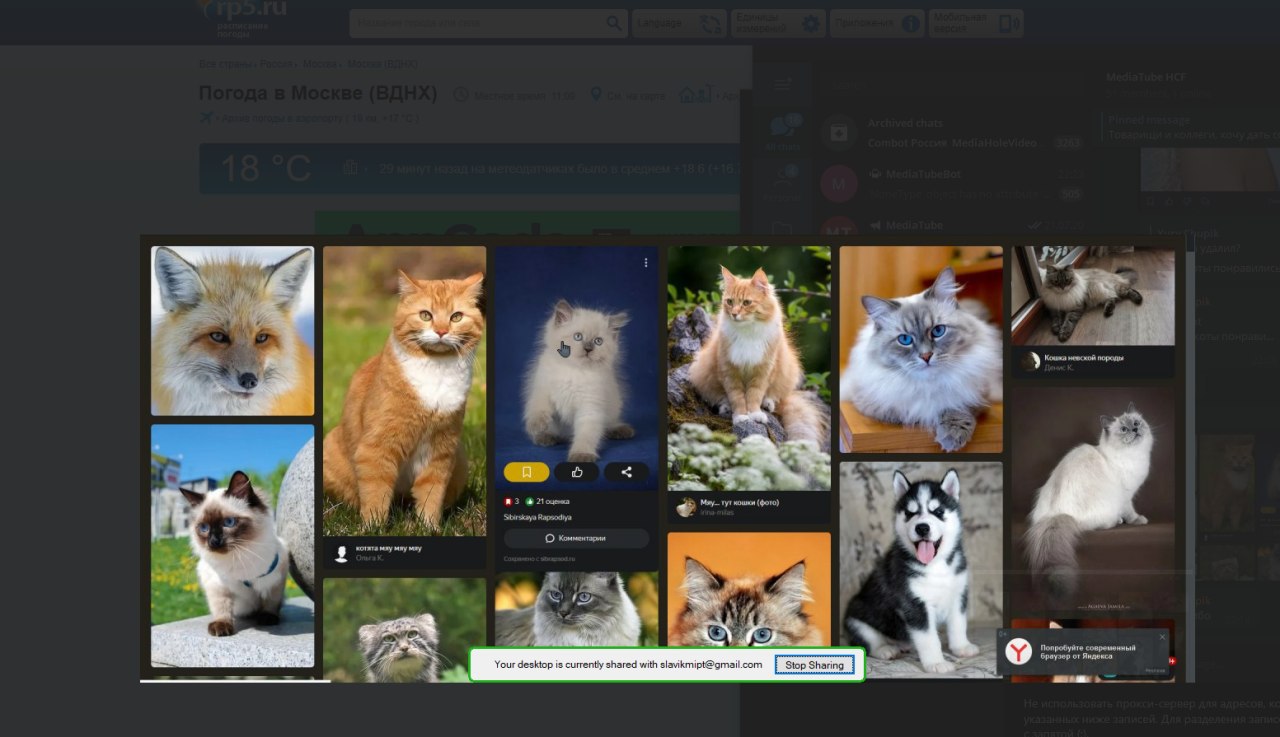Open the grey cat with blue eyes photo
Viewport: 1280px width, 737px height.
[576, 609]
